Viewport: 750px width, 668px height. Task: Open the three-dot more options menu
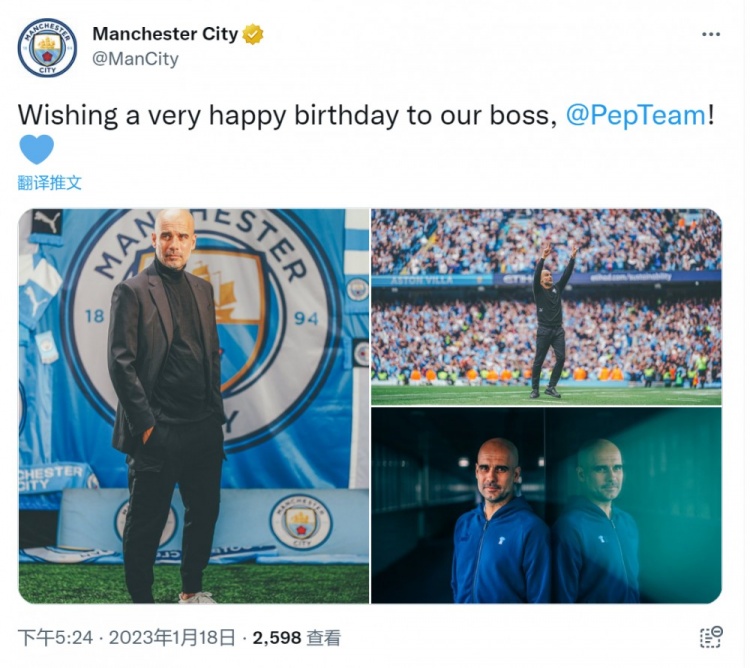[x=710, y=34]
